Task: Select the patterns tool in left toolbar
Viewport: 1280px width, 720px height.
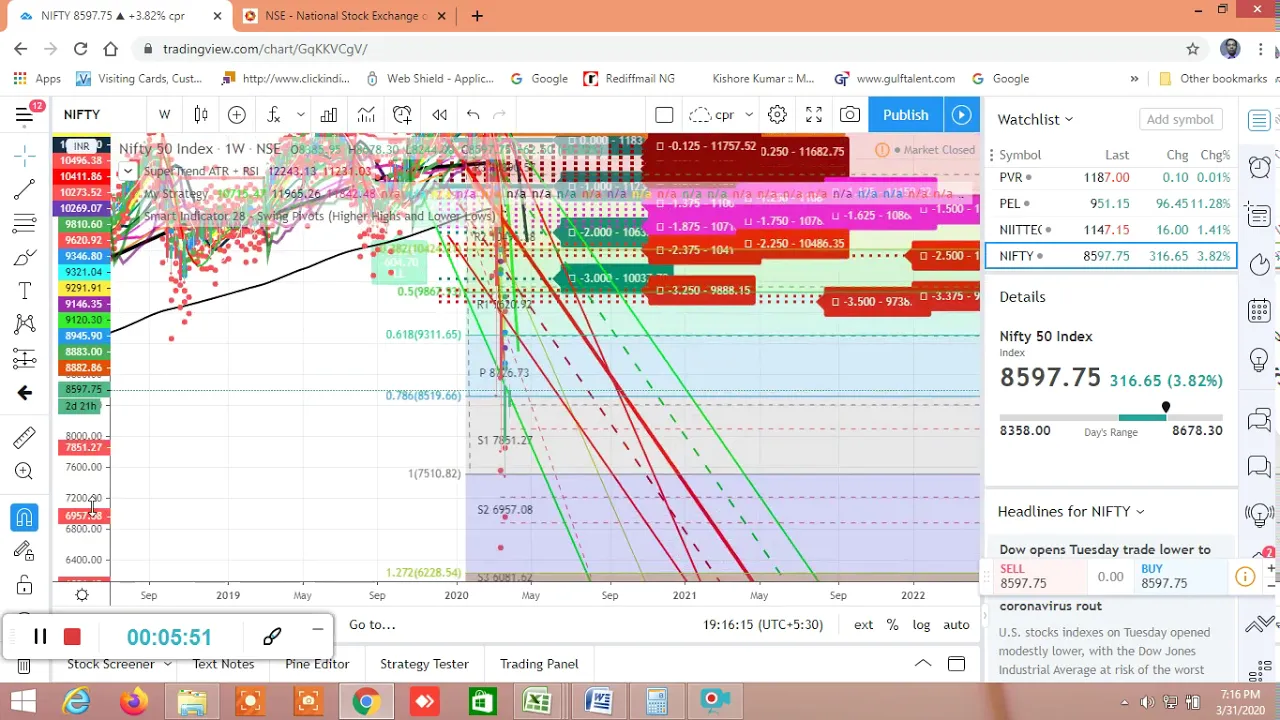Action: click(x=25, y=324)
